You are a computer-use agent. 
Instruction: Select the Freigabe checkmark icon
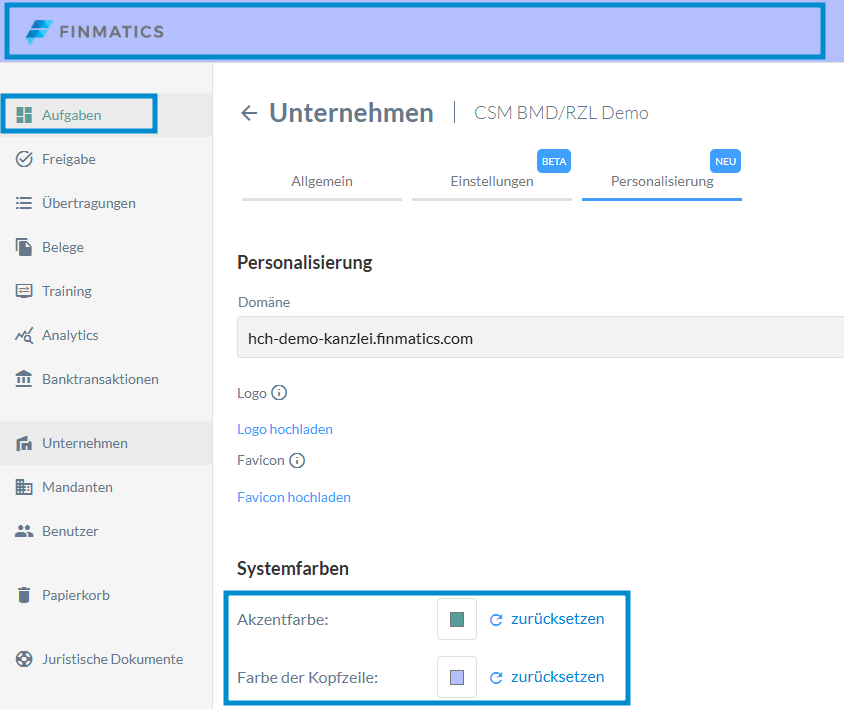(25, 158)
